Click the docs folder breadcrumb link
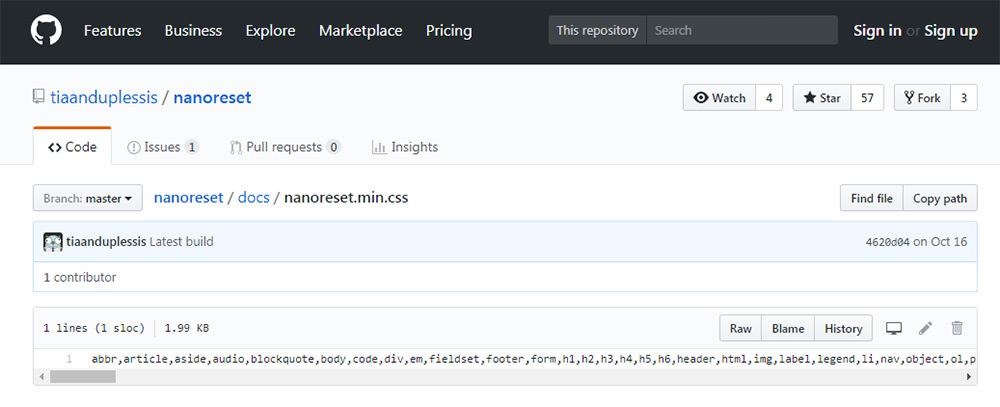1000x407 pixels. tap(254, 197)
